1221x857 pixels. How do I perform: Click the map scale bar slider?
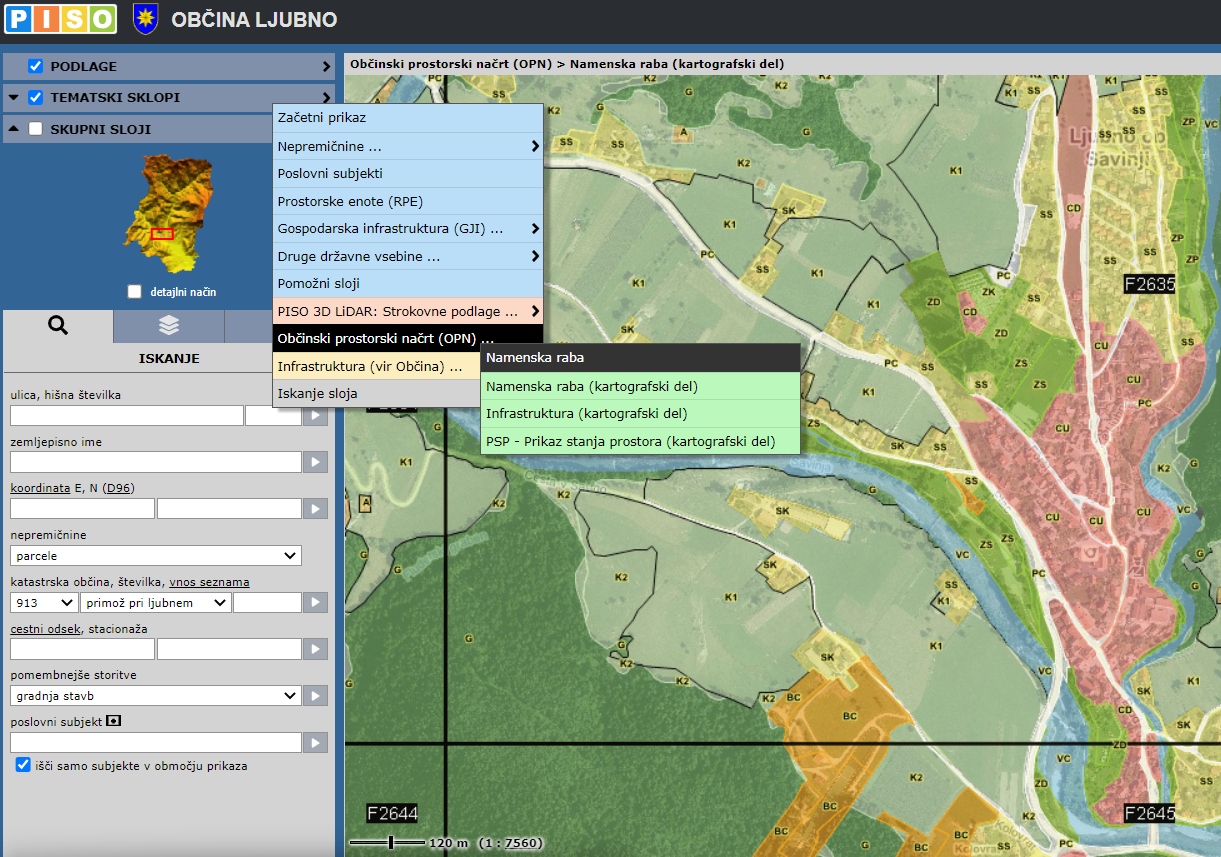tap(390, 843)
